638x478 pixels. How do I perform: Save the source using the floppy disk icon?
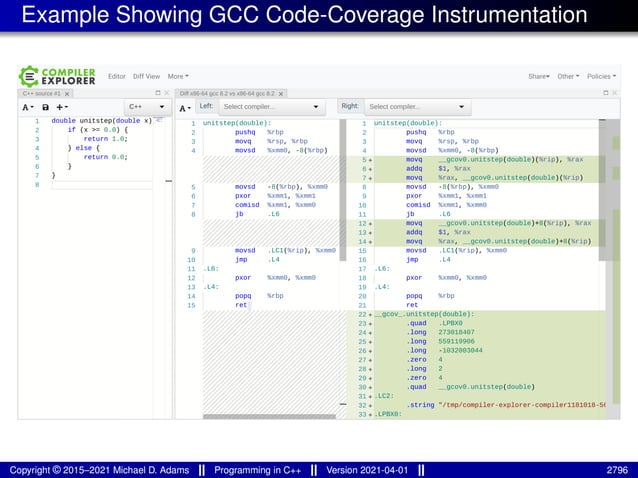click(46, 107)
